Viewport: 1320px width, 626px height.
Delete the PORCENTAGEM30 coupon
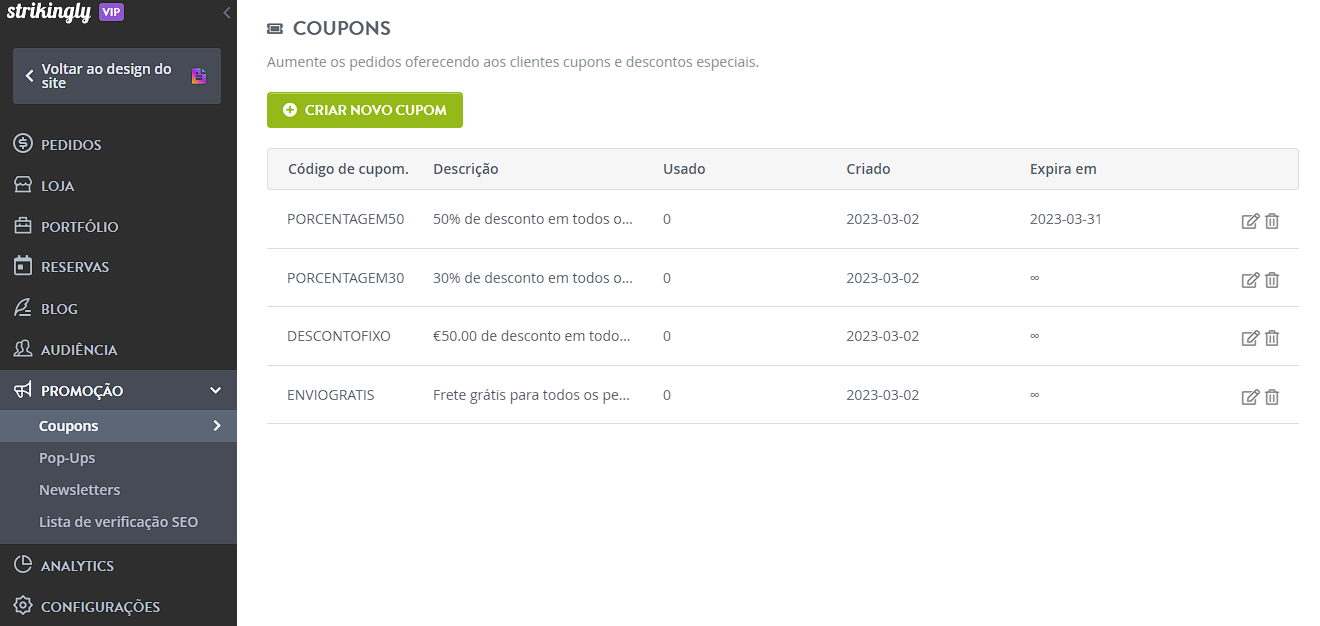(1272, 280)
